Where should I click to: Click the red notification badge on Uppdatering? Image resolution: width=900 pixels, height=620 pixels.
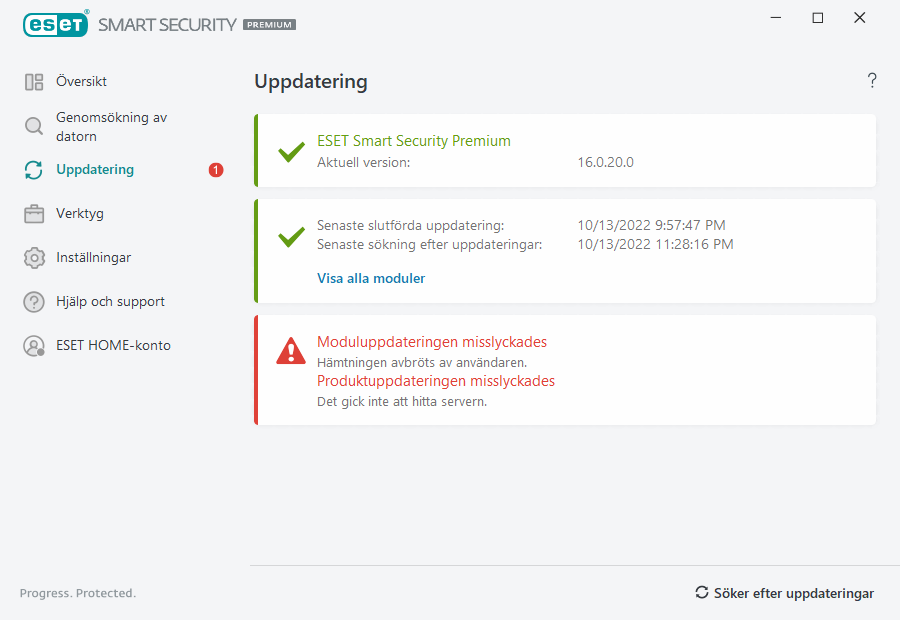[x=216, y=170]
